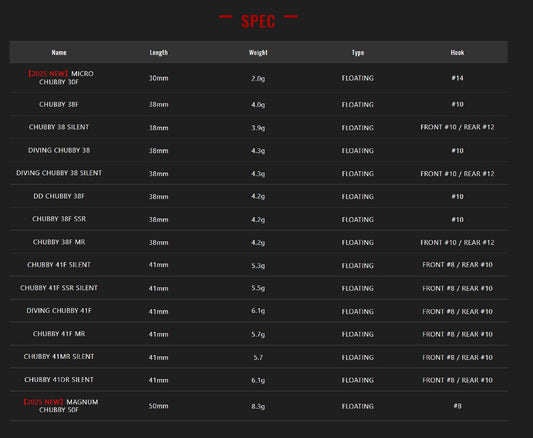The image size is (533, 438).
Task: Click the CHUBBY 41MR SILENT name
Action: [59, 356]
